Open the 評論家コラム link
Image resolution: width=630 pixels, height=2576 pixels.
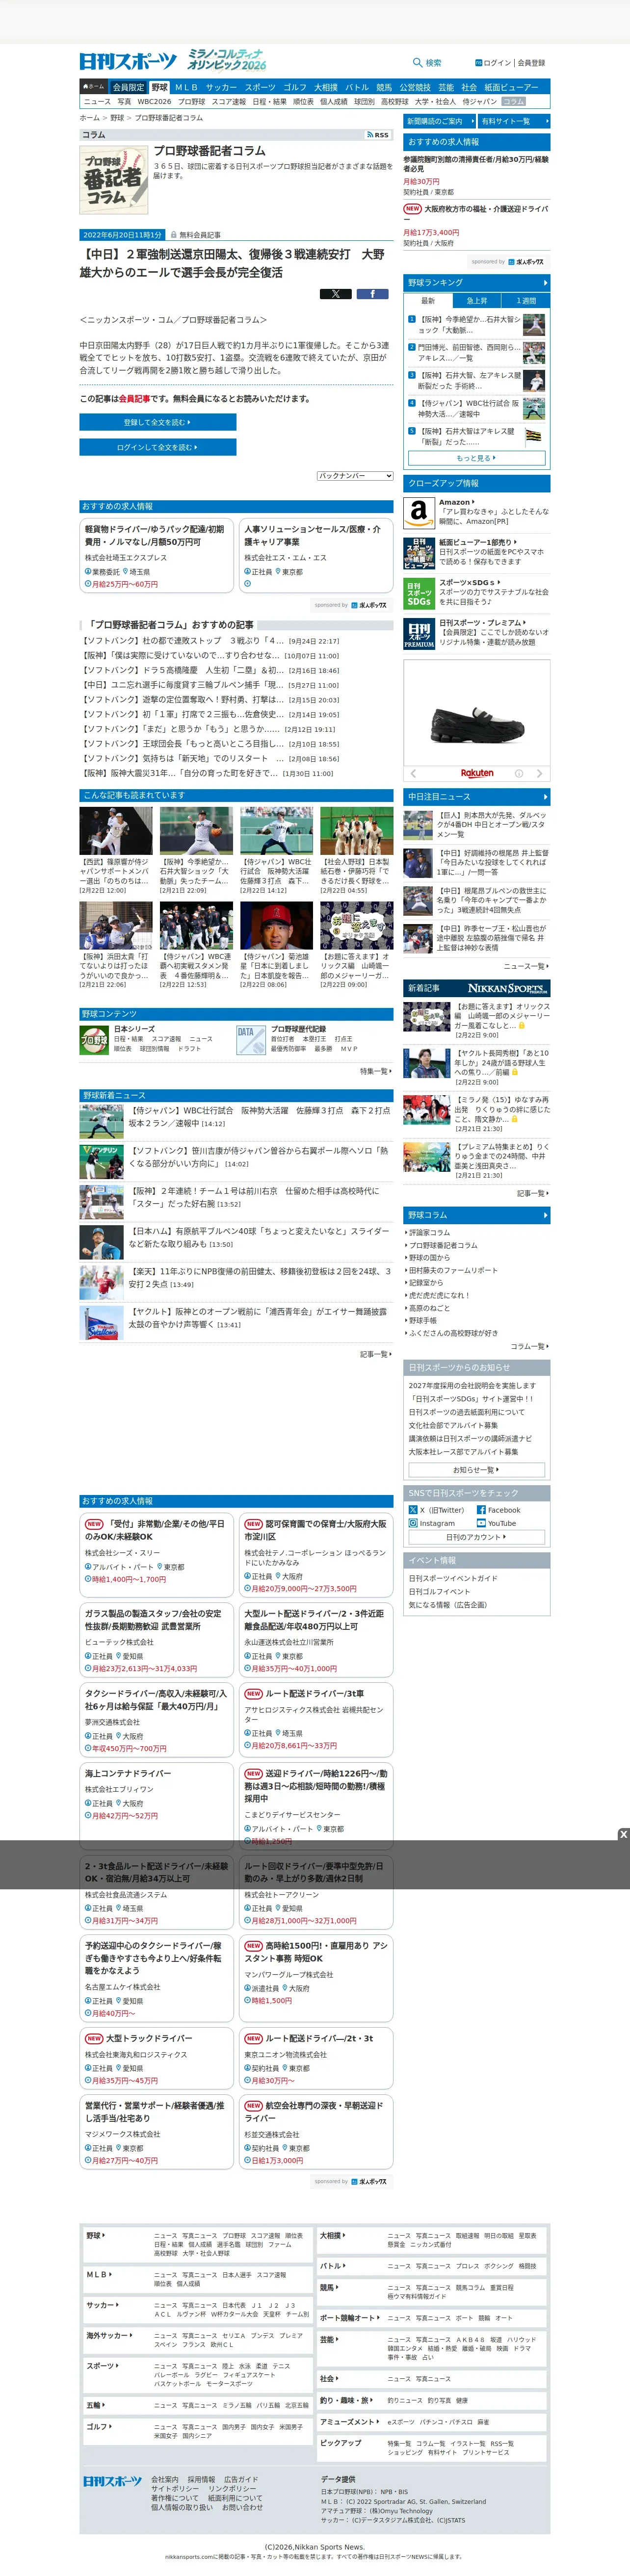coord(430,1233)
